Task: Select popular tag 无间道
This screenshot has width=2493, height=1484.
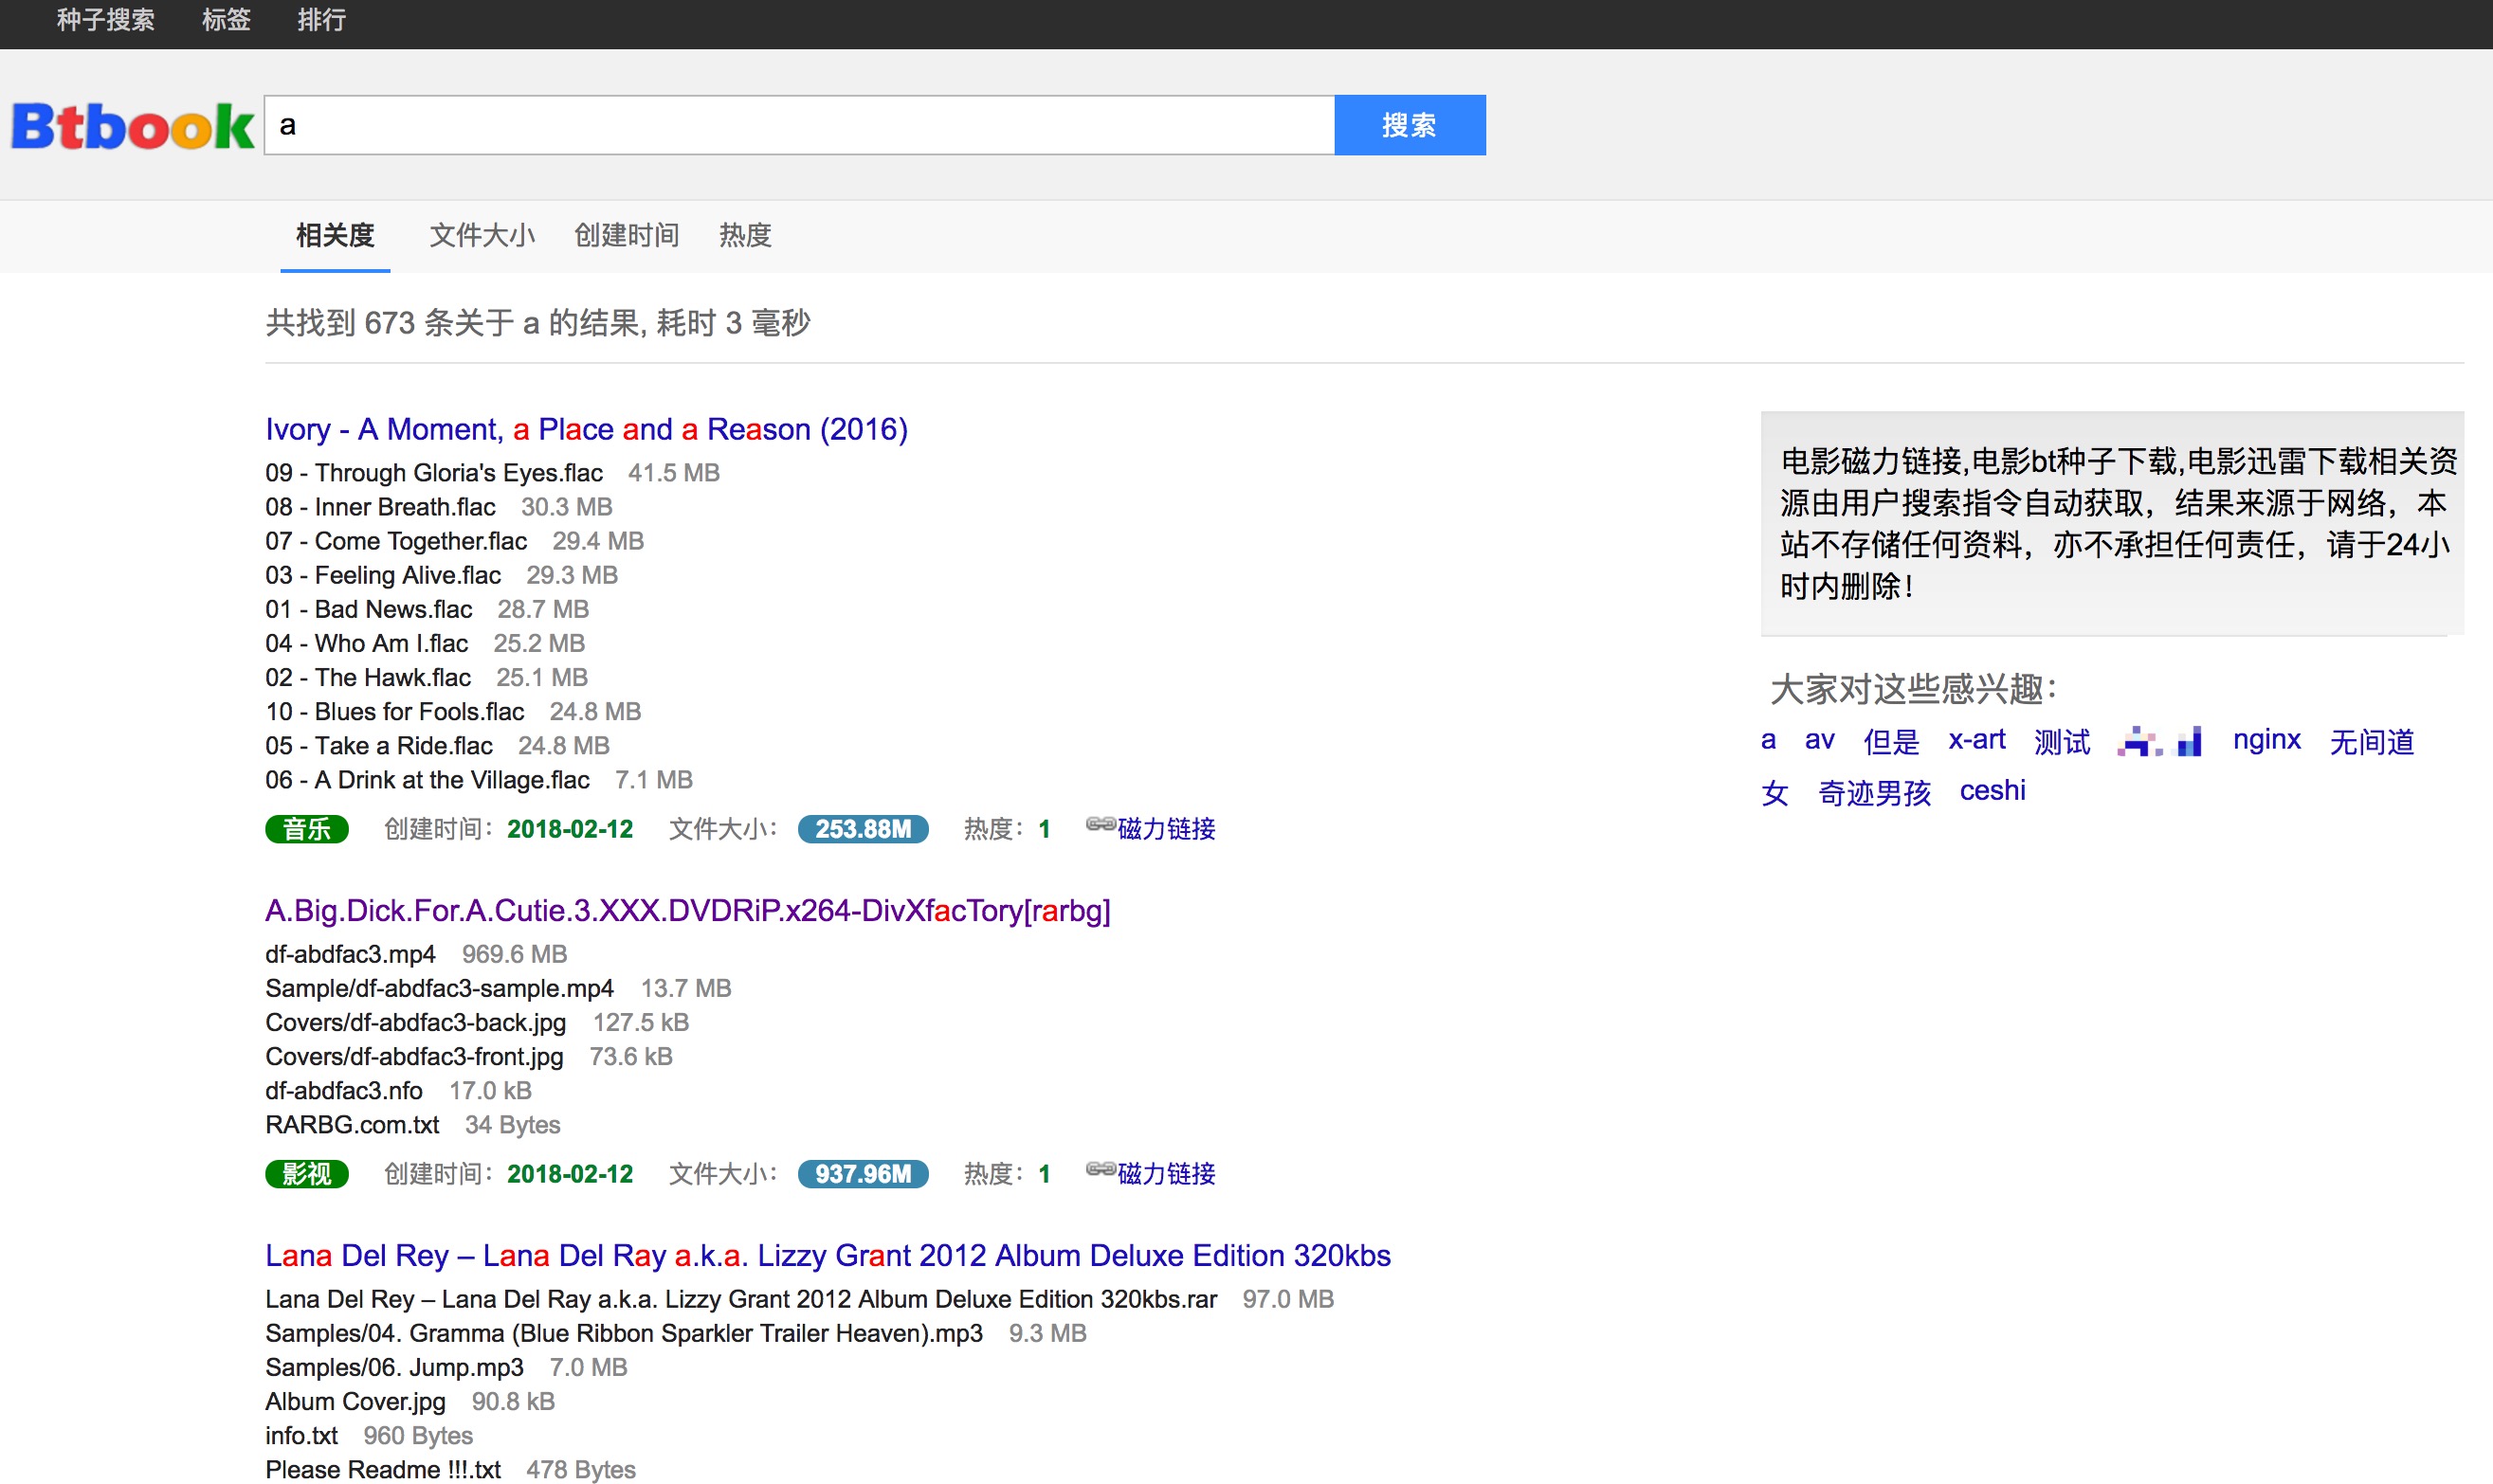Action: coord(2371,741)
